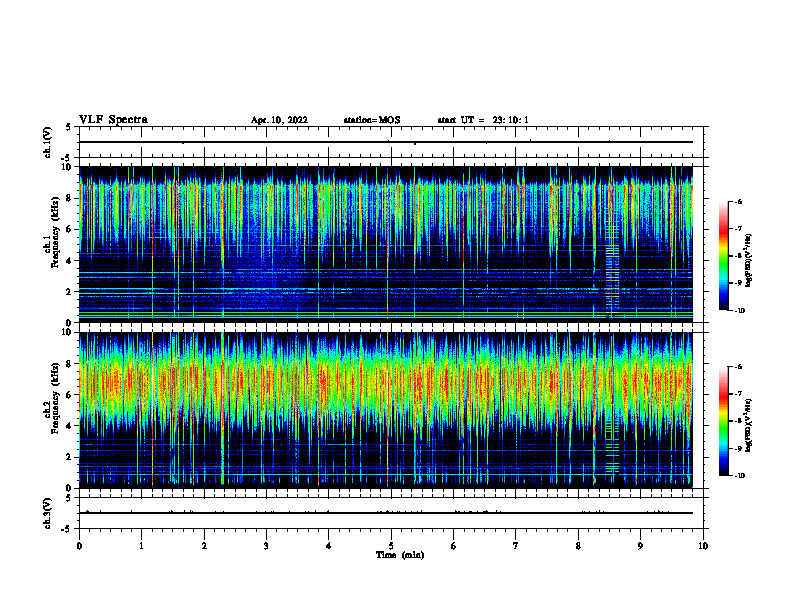Click time axis tick label "2"
The width and height of the screenshot is (792, 612).
coord(204,546)
